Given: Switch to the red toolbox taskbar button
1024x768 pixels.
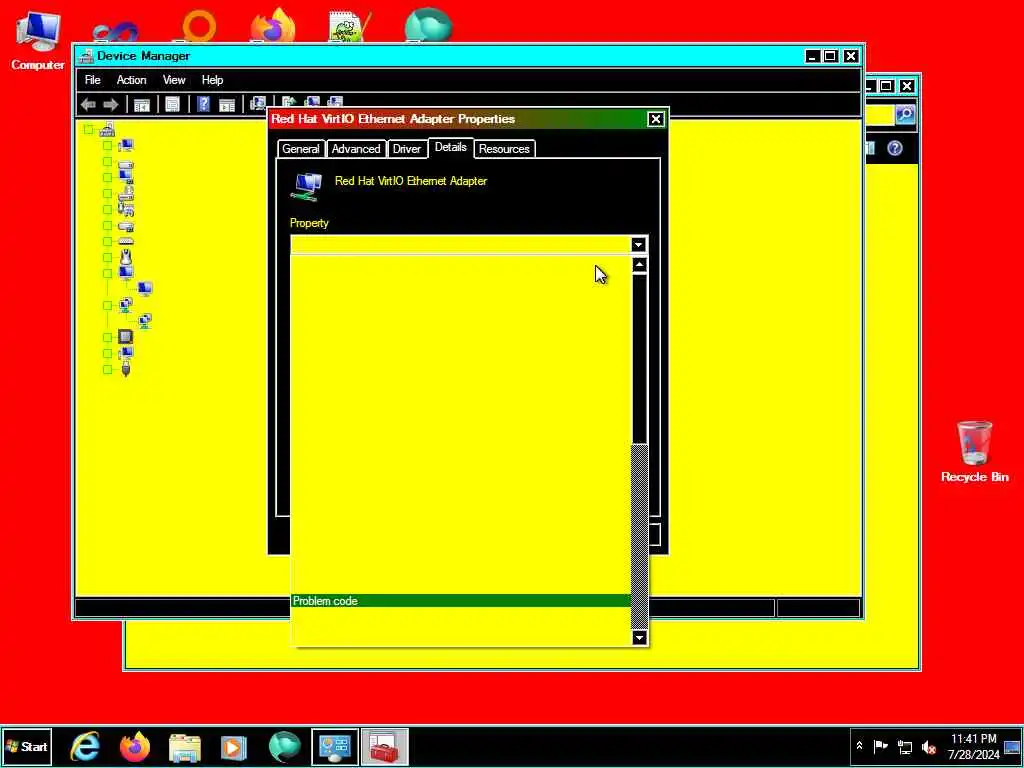Looking at the screenshot, I should pyautogui.click(x=385, y=747).
